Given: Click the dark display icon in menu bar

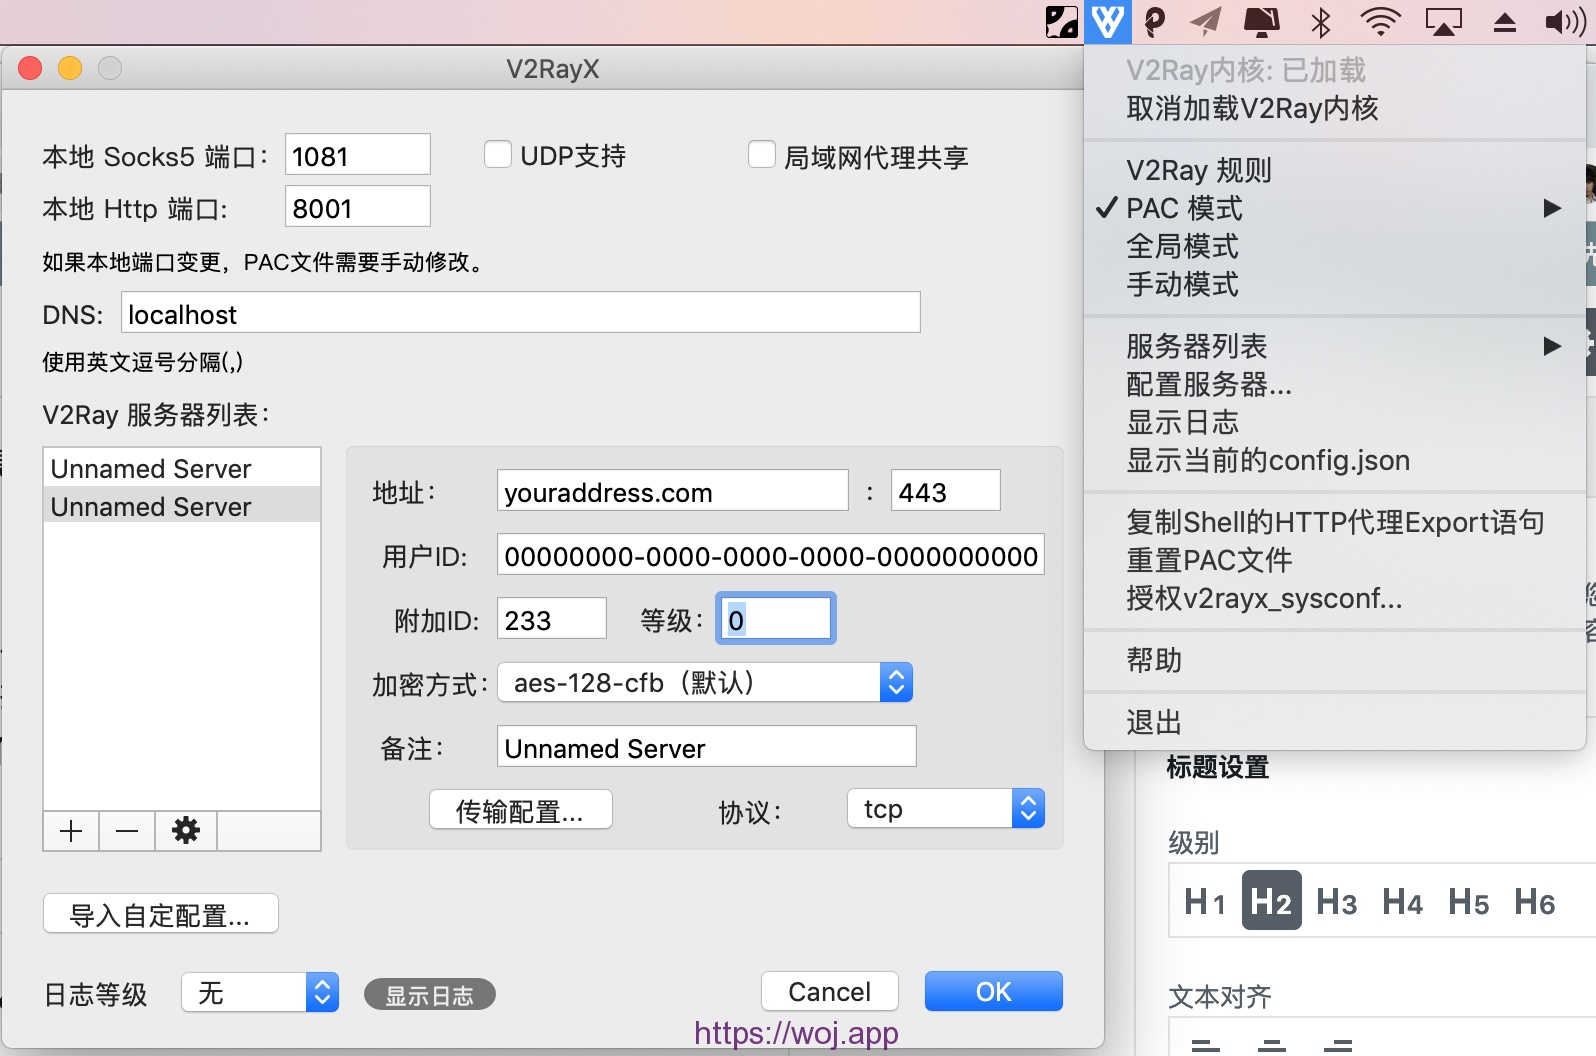Looking at the screenshot, I should [1262, 22].
